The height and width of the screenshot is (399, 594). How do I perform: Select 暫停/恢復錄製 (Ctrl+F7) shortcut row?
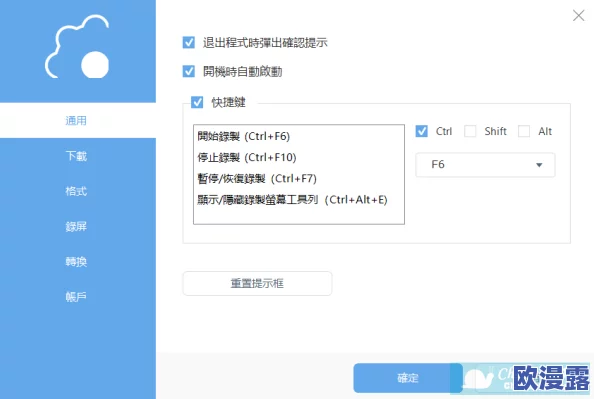click(299, 178)
